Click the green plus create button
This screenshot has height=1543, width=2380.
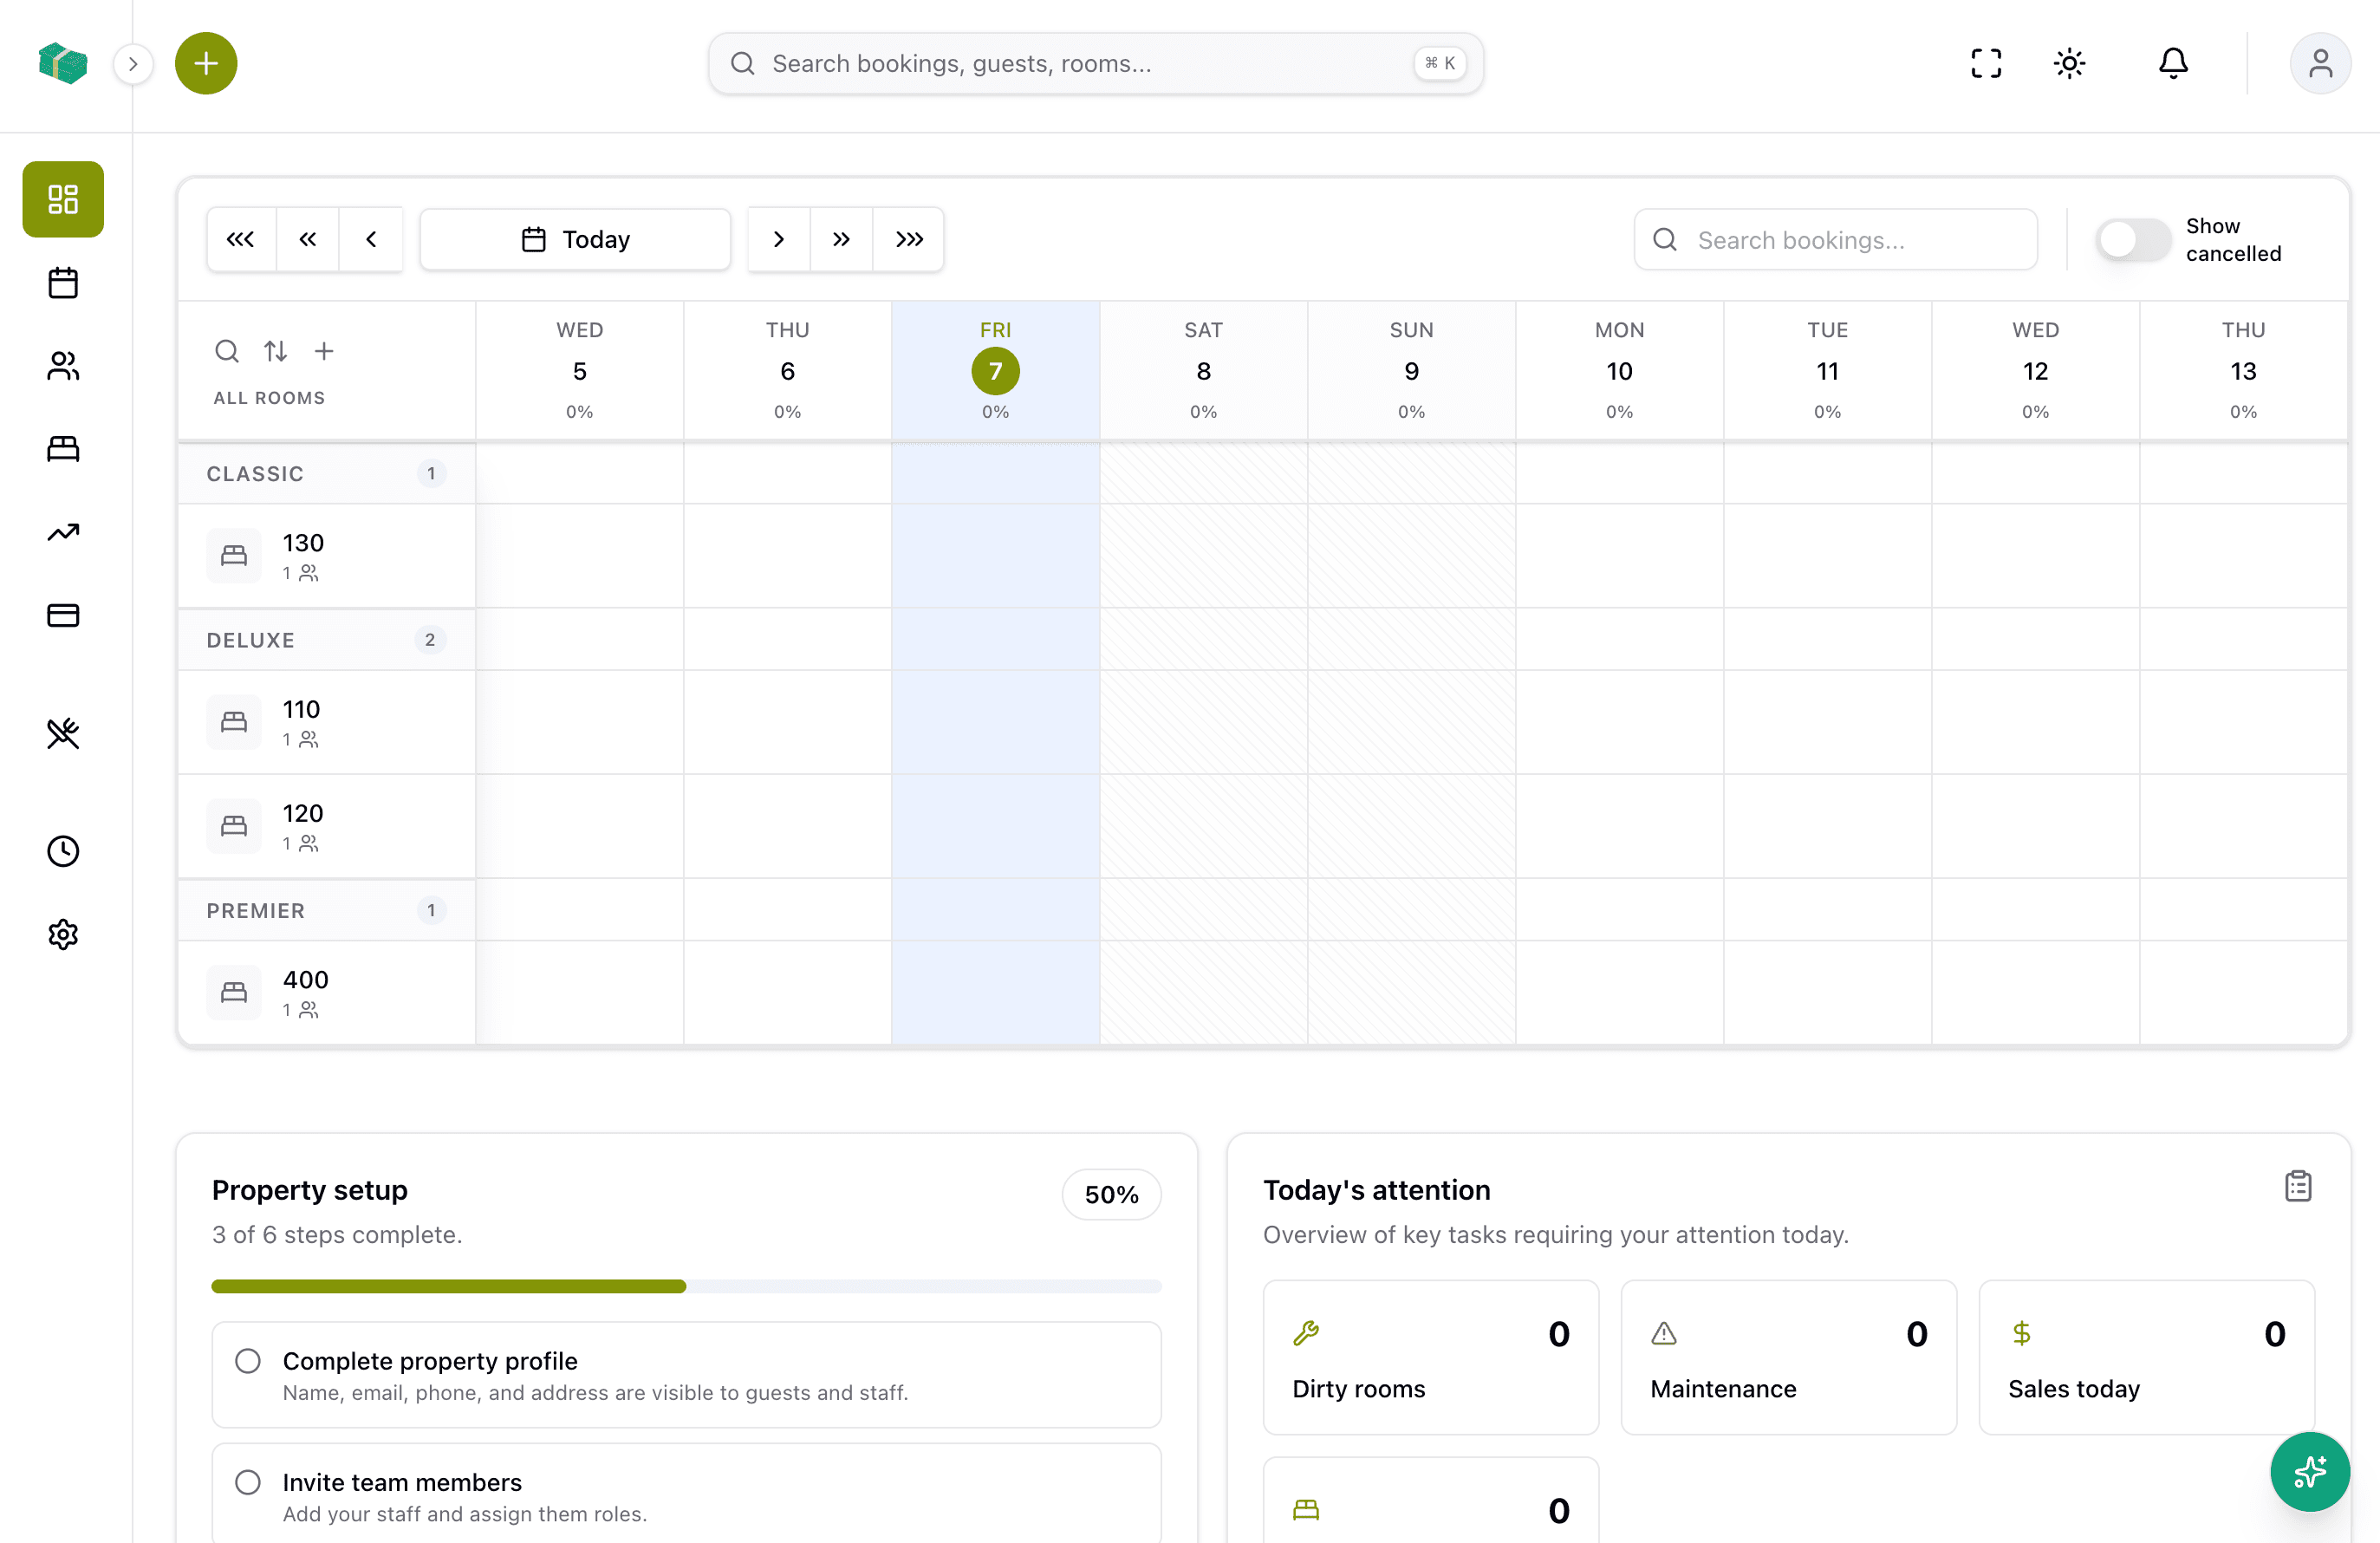point(206,64)
